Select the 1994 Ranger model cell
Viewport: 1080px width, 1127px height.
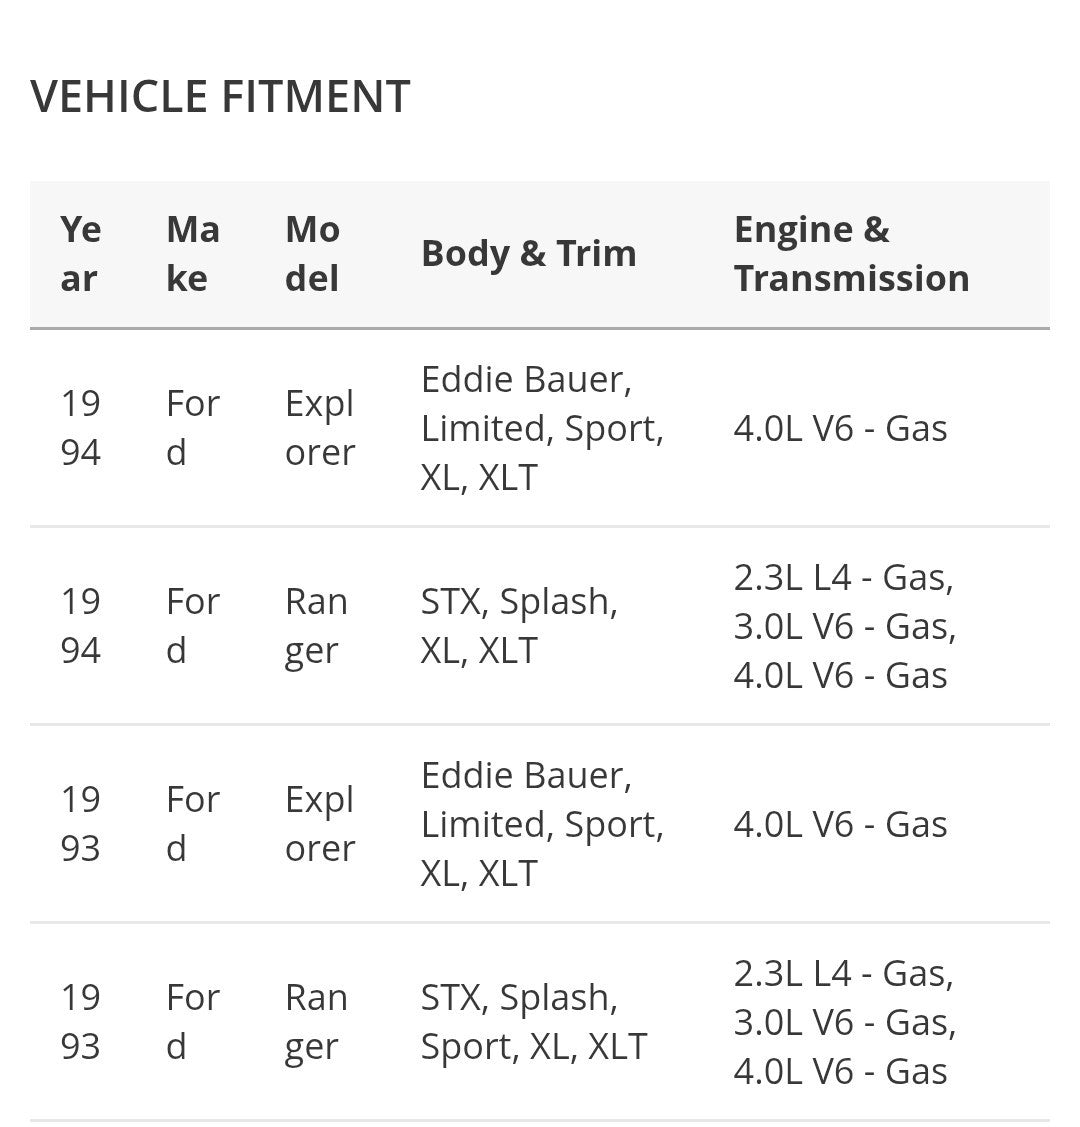[316, 626]
